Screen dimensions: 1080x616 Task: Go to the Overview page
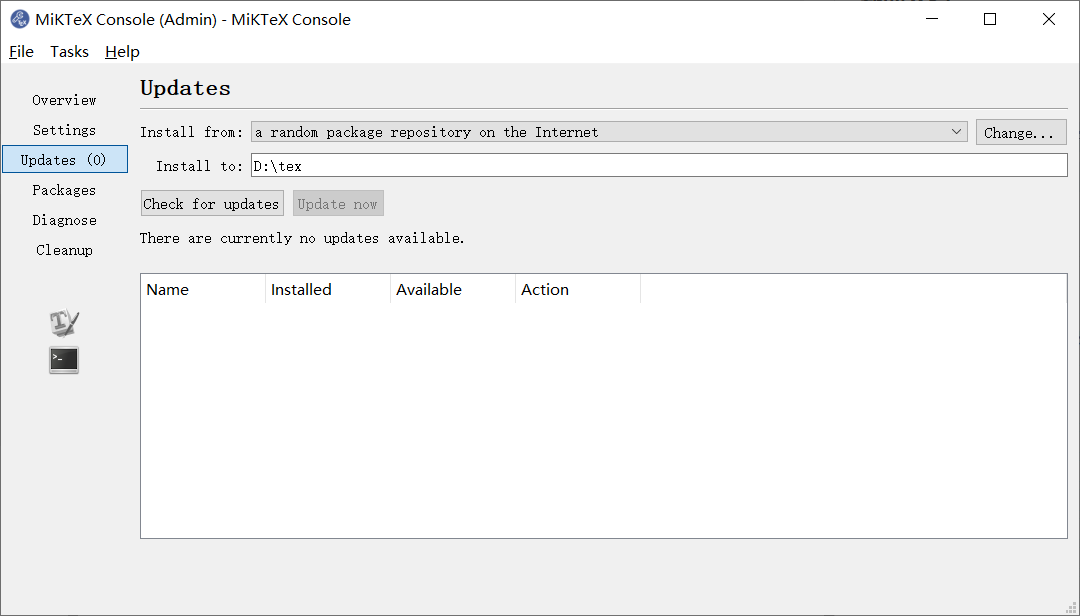64,100
